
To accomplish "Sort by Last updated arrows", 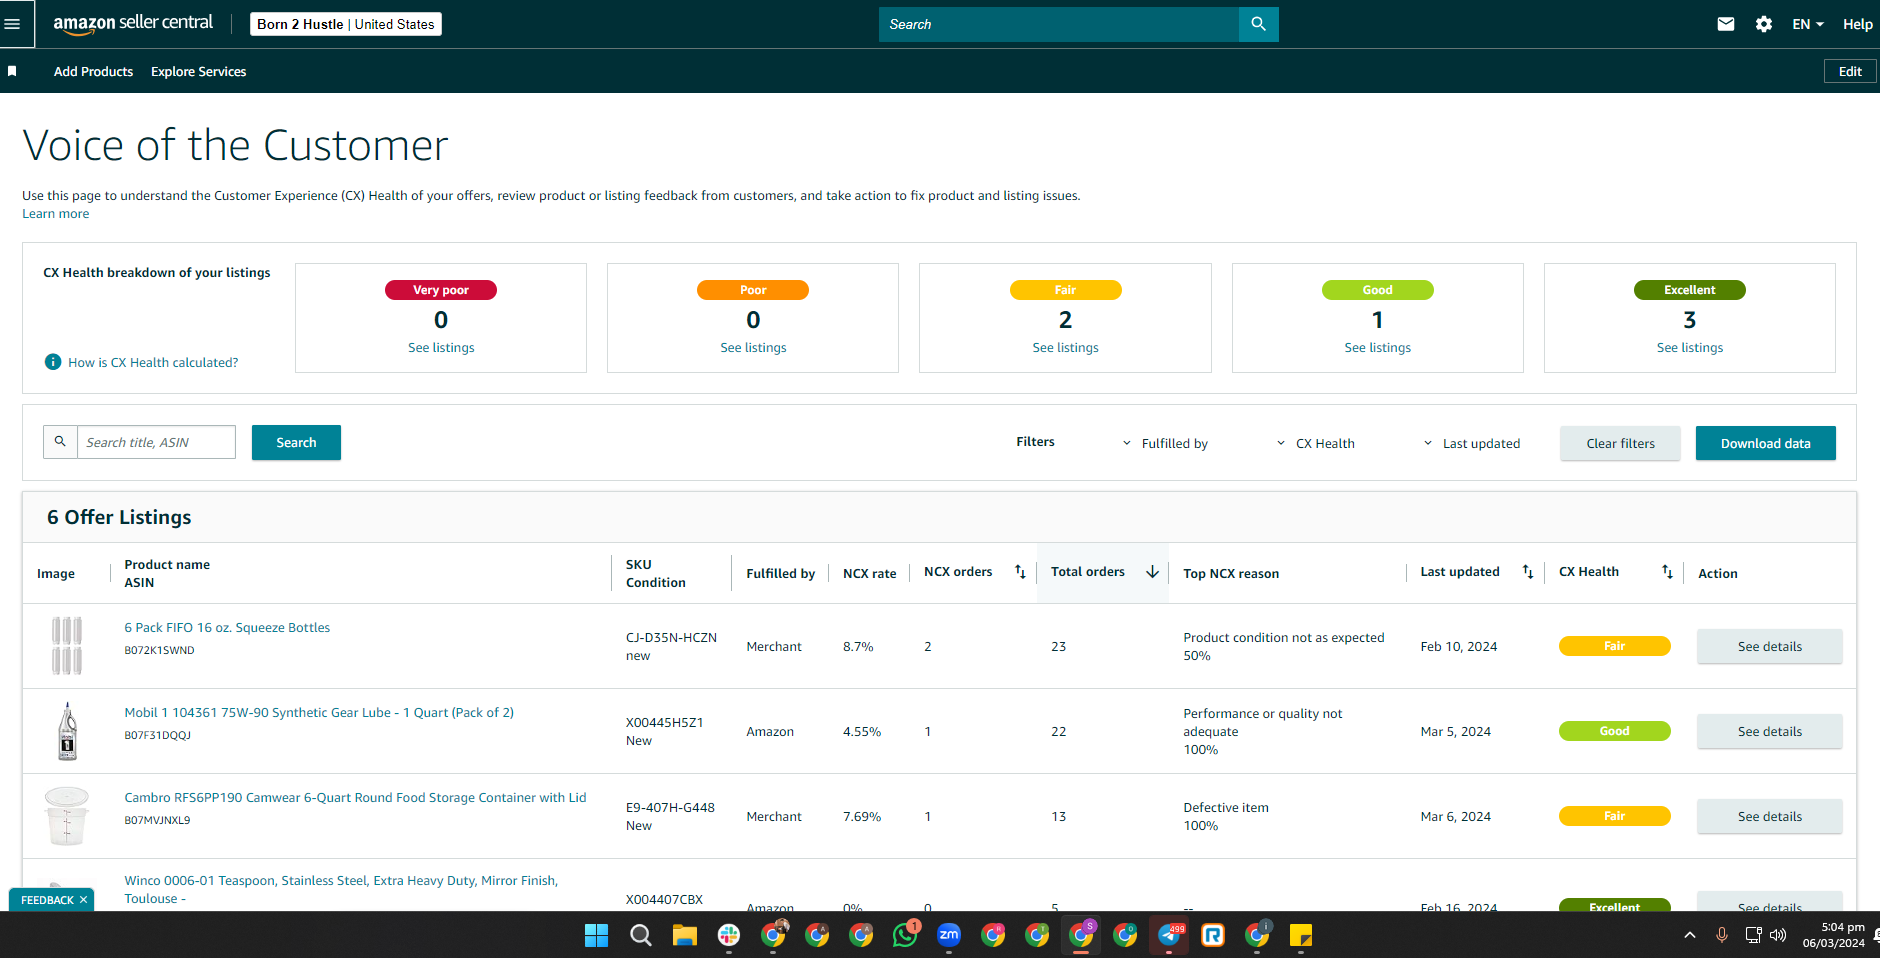I will 1528,572.
